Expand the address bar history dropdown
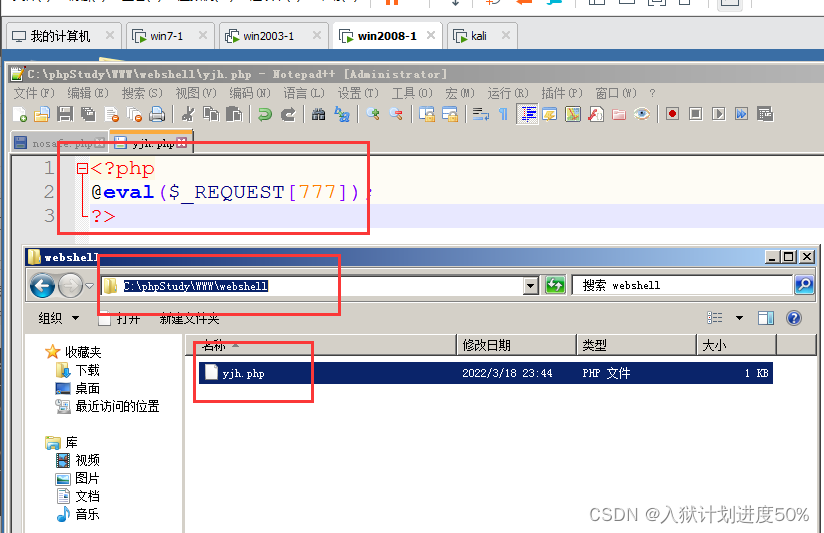The height and width of the screenshot is (533, 824). point(531,286)
